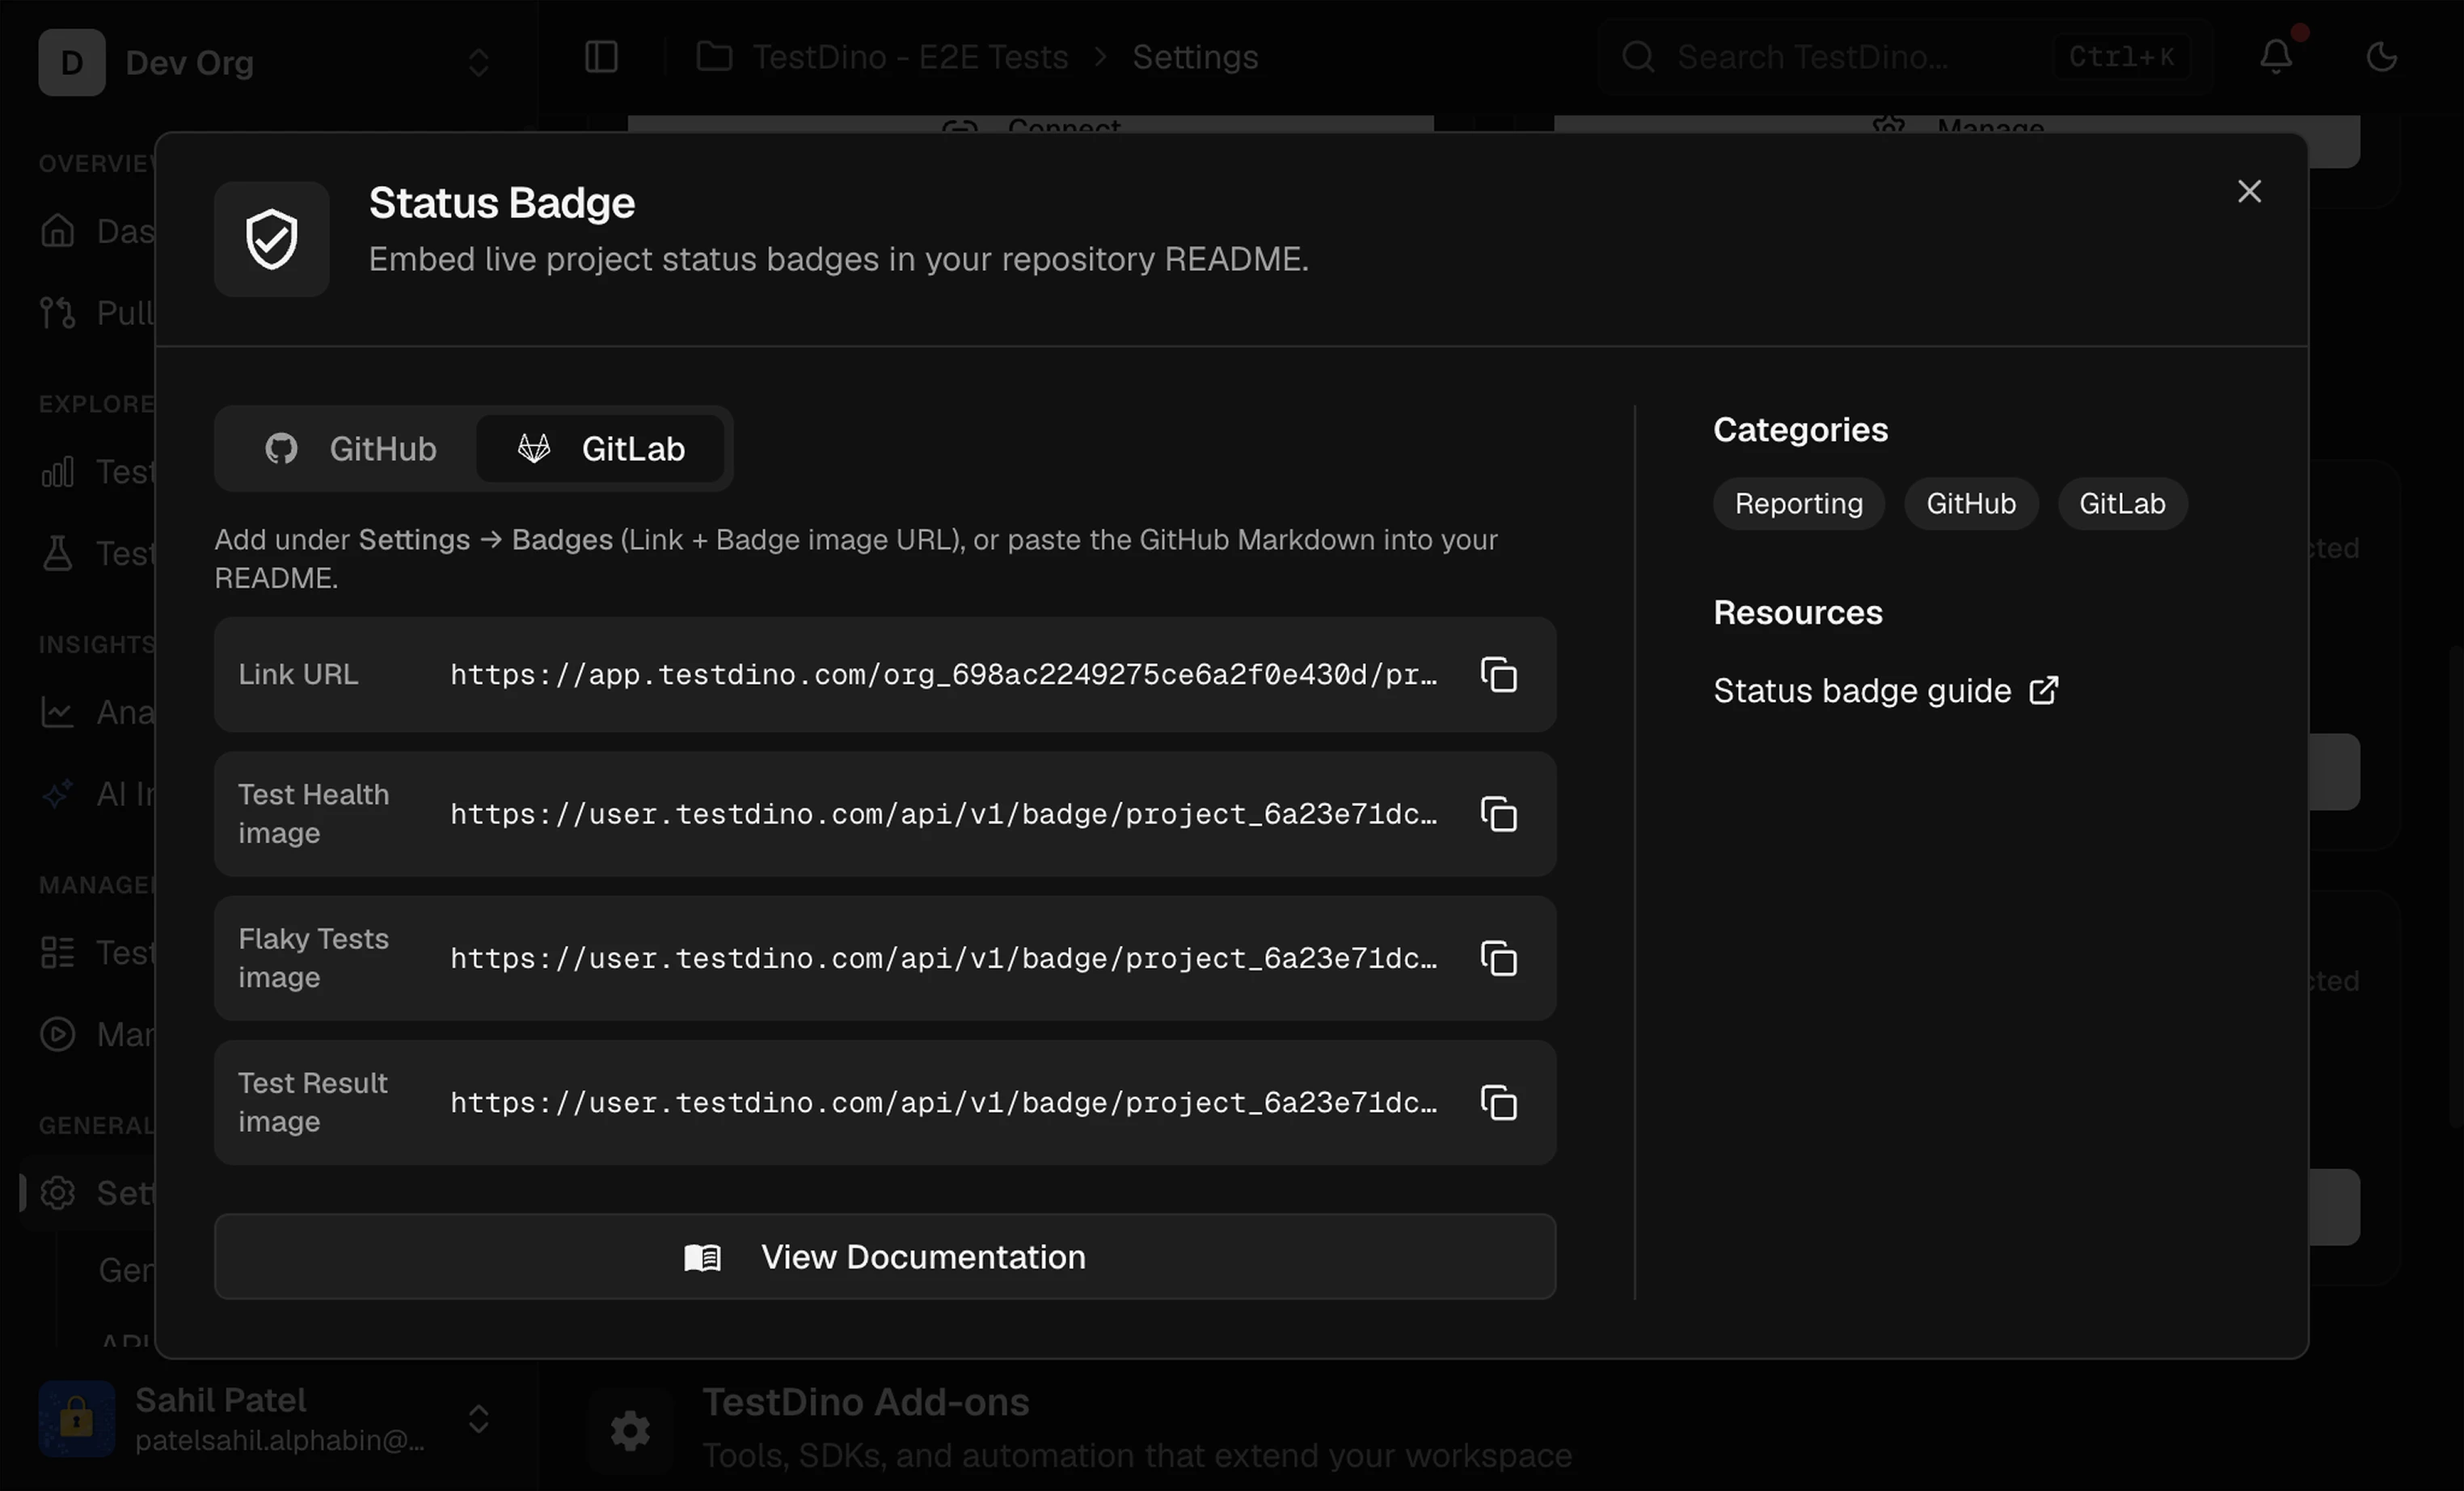Click the TestDino - E2E Tests breadcrumb
This screenshot has height=1491, width=2464.
pos(910,57)
